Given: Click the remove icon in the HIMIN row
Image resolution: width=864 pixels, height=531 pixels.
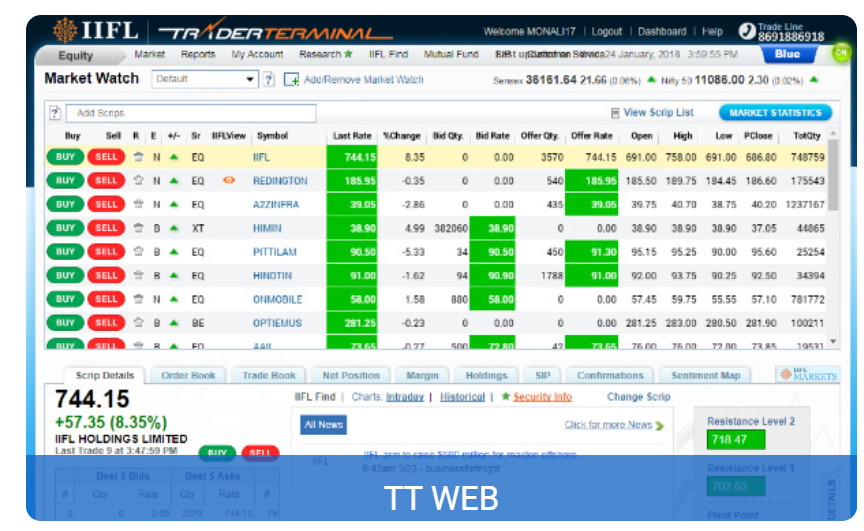Looking at the screenshot, I should click(139, 228).
